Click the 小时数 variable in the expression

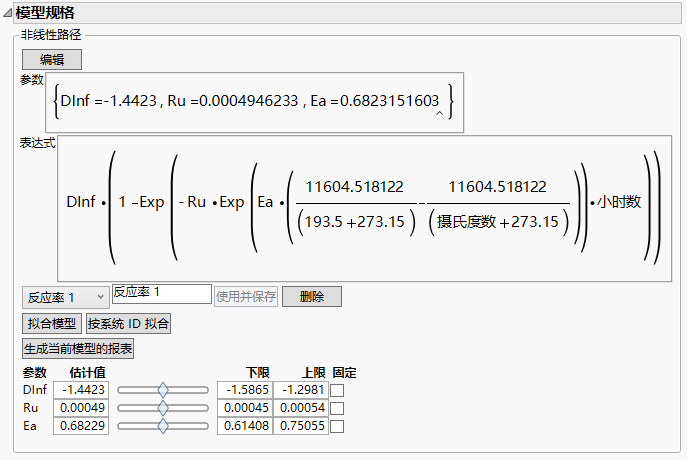620,202
